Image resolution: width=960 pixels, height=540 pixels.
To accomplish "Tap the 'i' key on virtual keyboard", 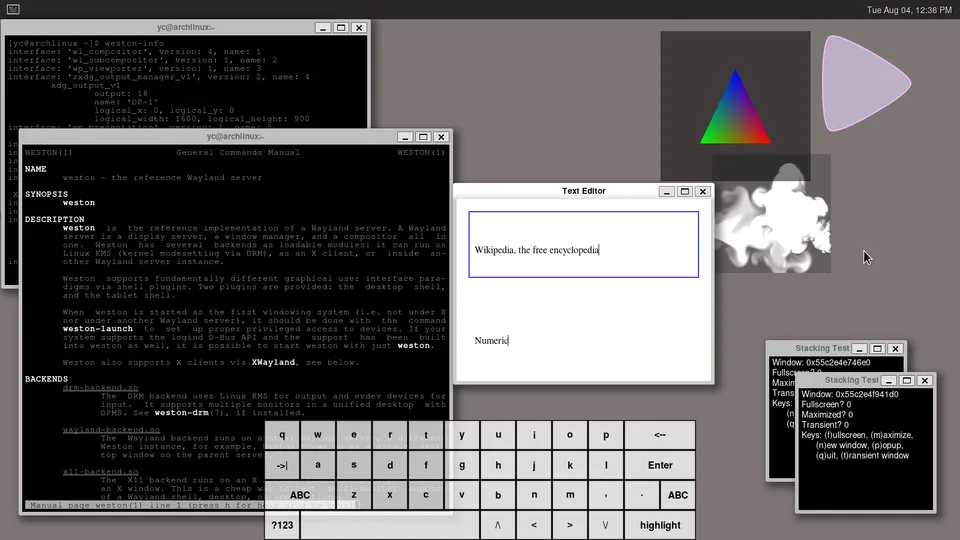I will click(x=534, y=435).
